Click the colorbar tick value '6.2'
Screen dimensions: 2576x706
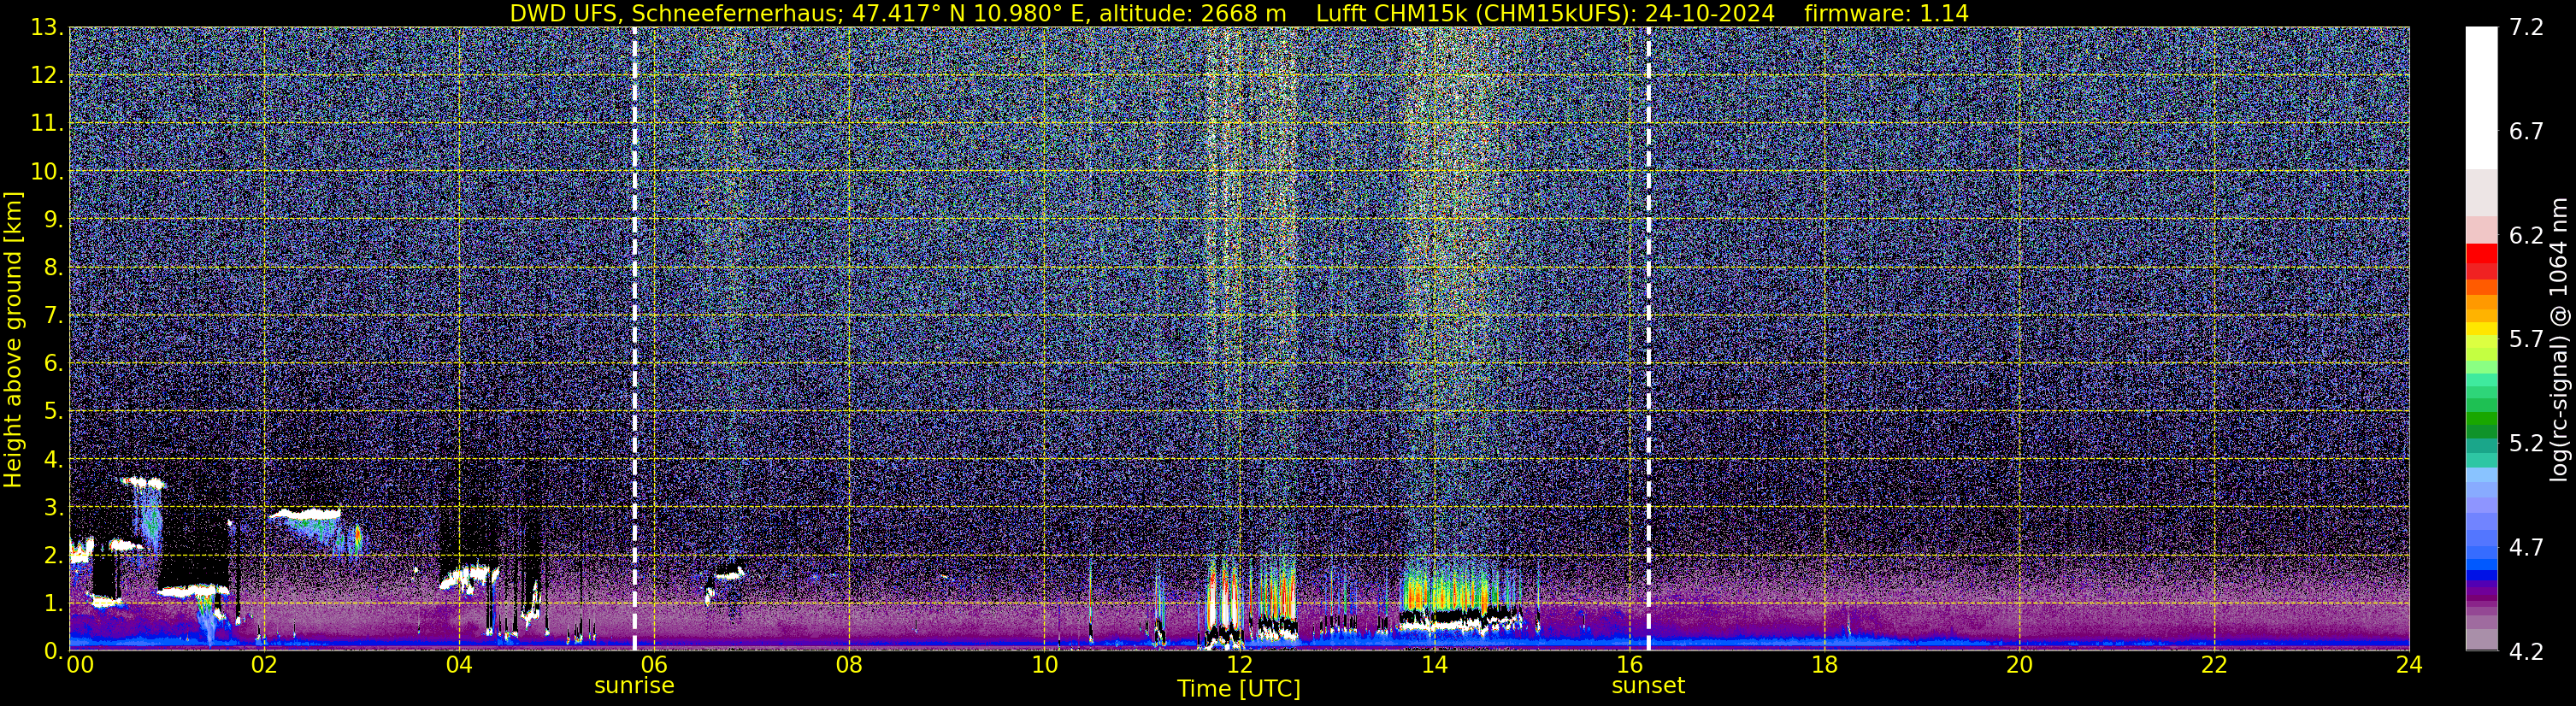coord(2526,235)
